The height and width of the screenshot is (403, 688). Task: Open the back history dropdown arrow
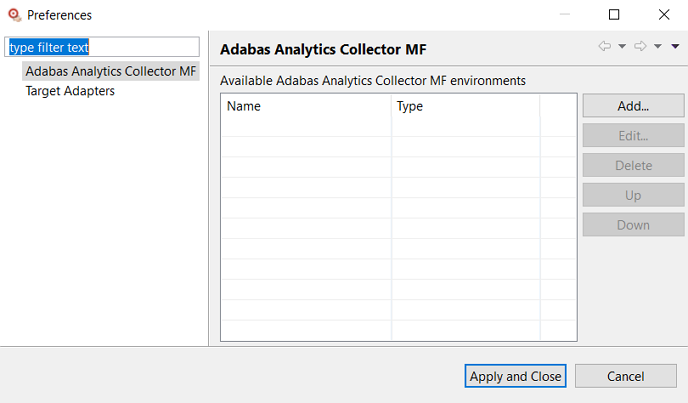[x=622, y=47]
